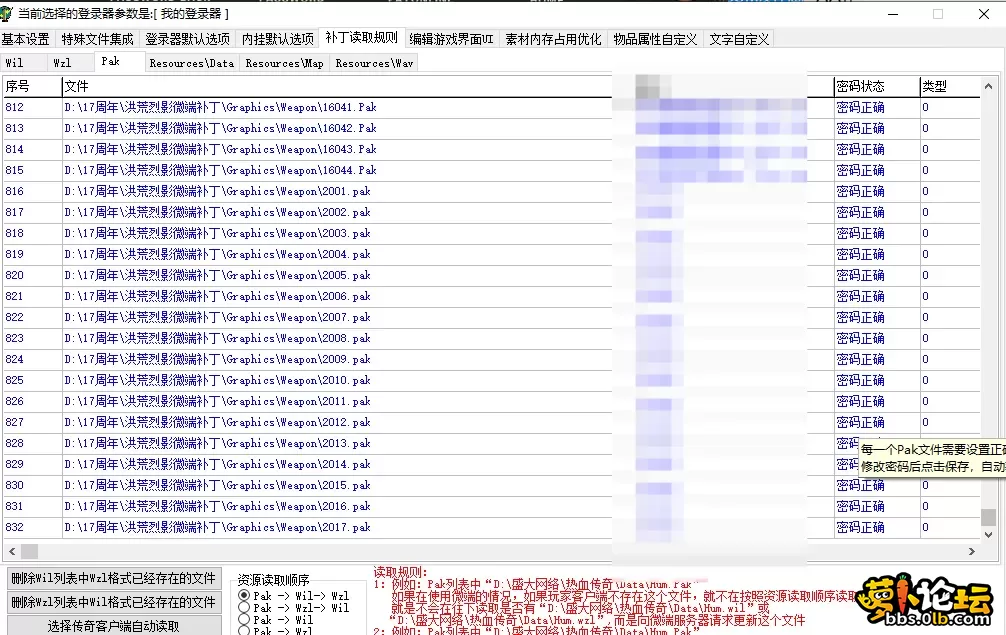Select row 814 file Weapon\16043.Pak
The width and height of the screenshot is (1006, 635).
(x=220, y=149)
